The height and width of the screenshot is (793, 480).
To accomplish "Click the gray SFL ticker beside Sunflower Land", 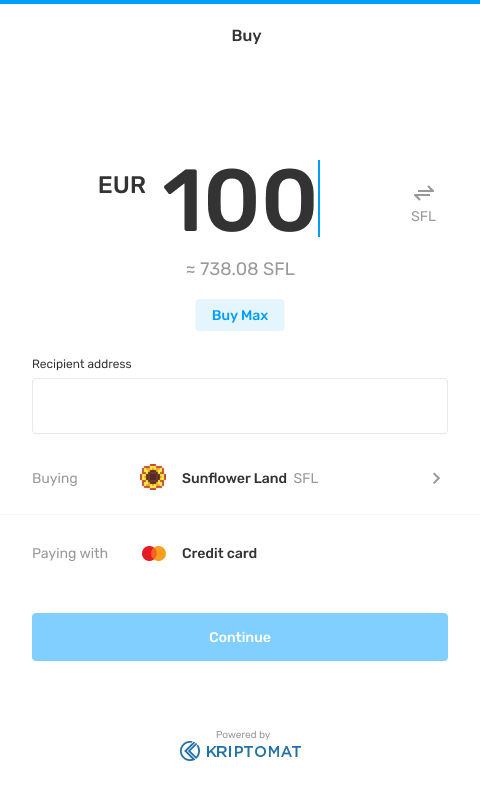I will click(306, 478).
